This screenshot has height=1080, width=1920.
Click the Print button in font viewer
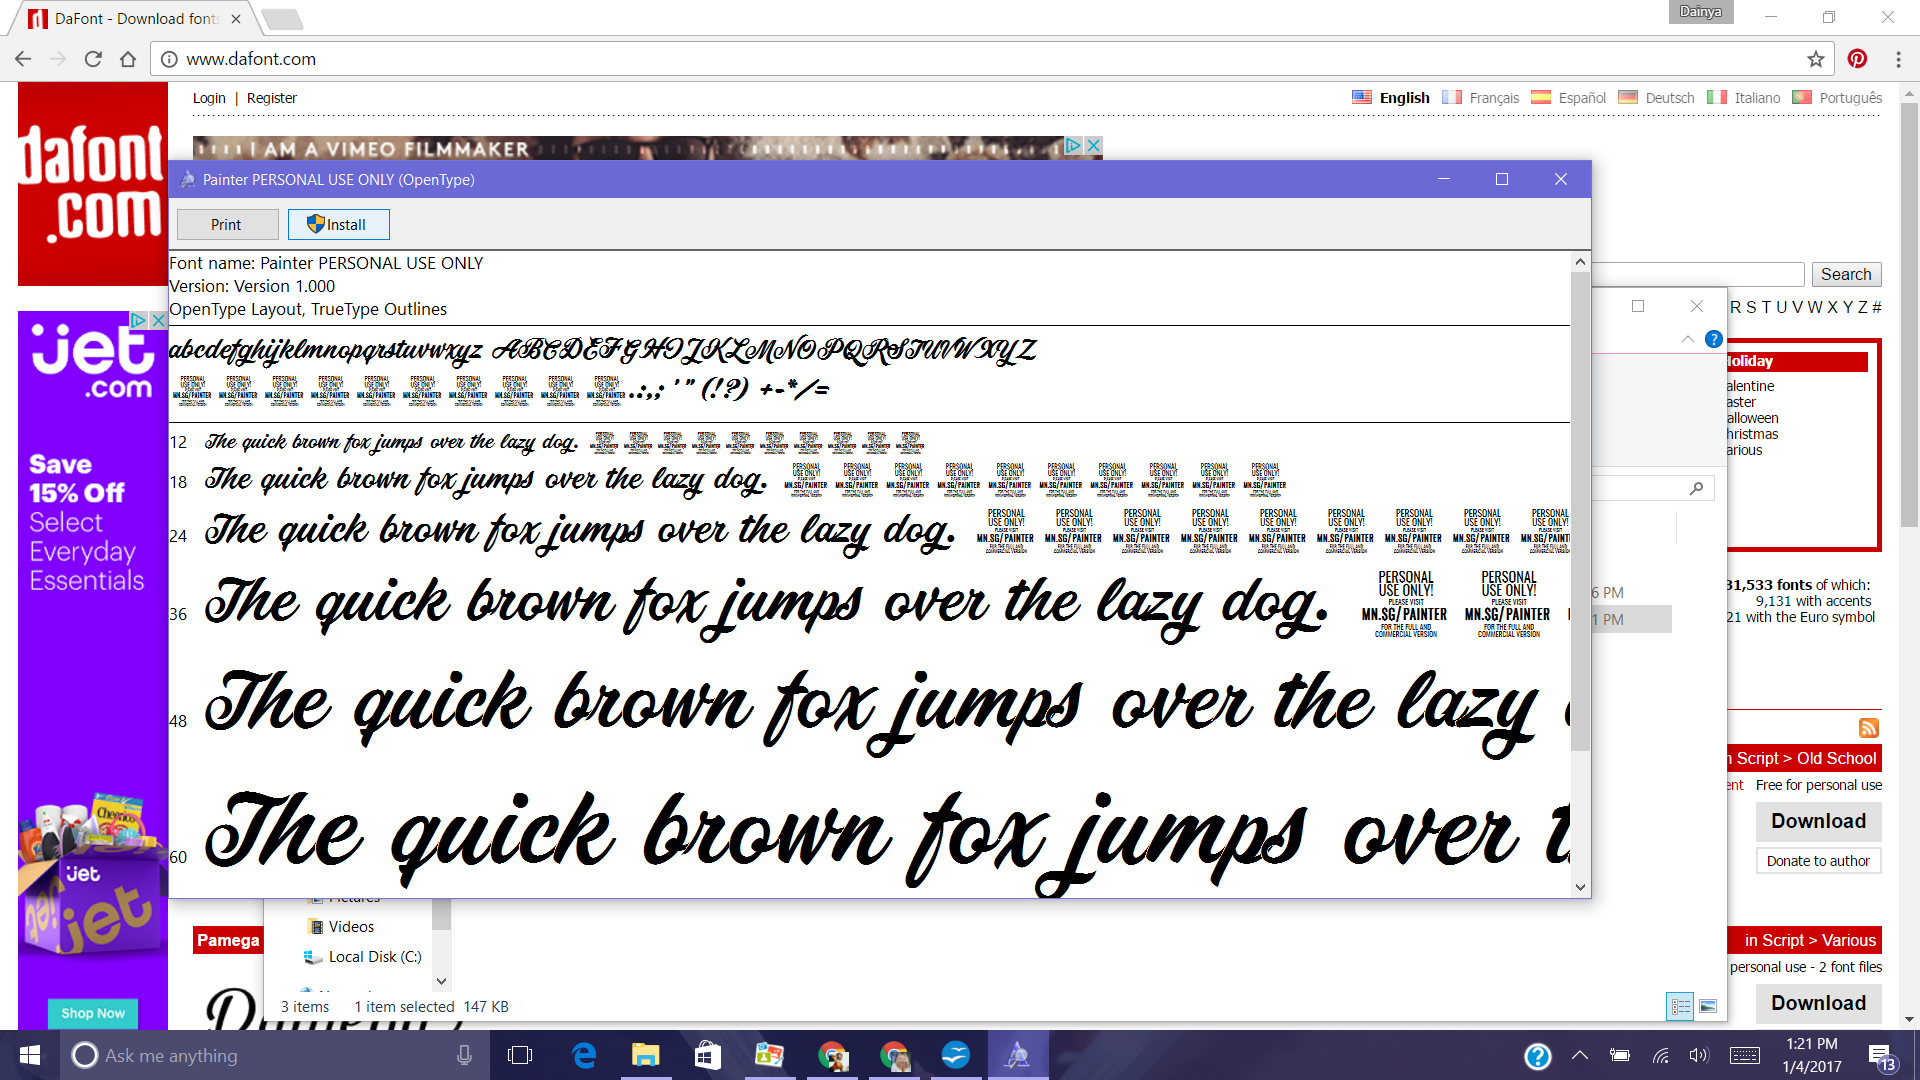[x=227, y=225]
